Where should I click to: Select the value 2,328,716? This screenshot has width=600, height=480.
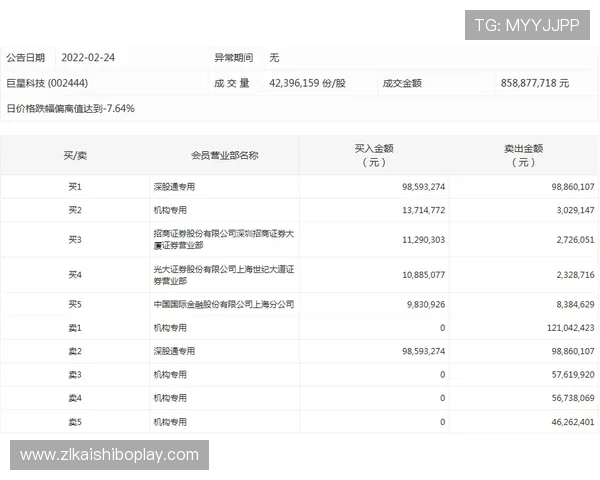[x=575, y=275]
